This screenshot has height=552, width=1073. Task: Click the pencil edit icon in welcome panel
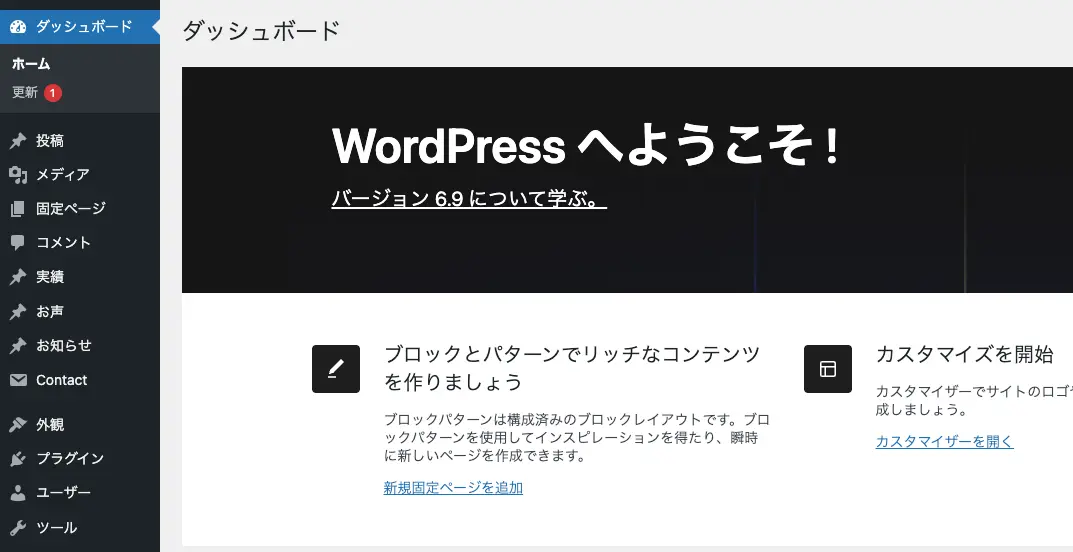click(x=336, y=369)
